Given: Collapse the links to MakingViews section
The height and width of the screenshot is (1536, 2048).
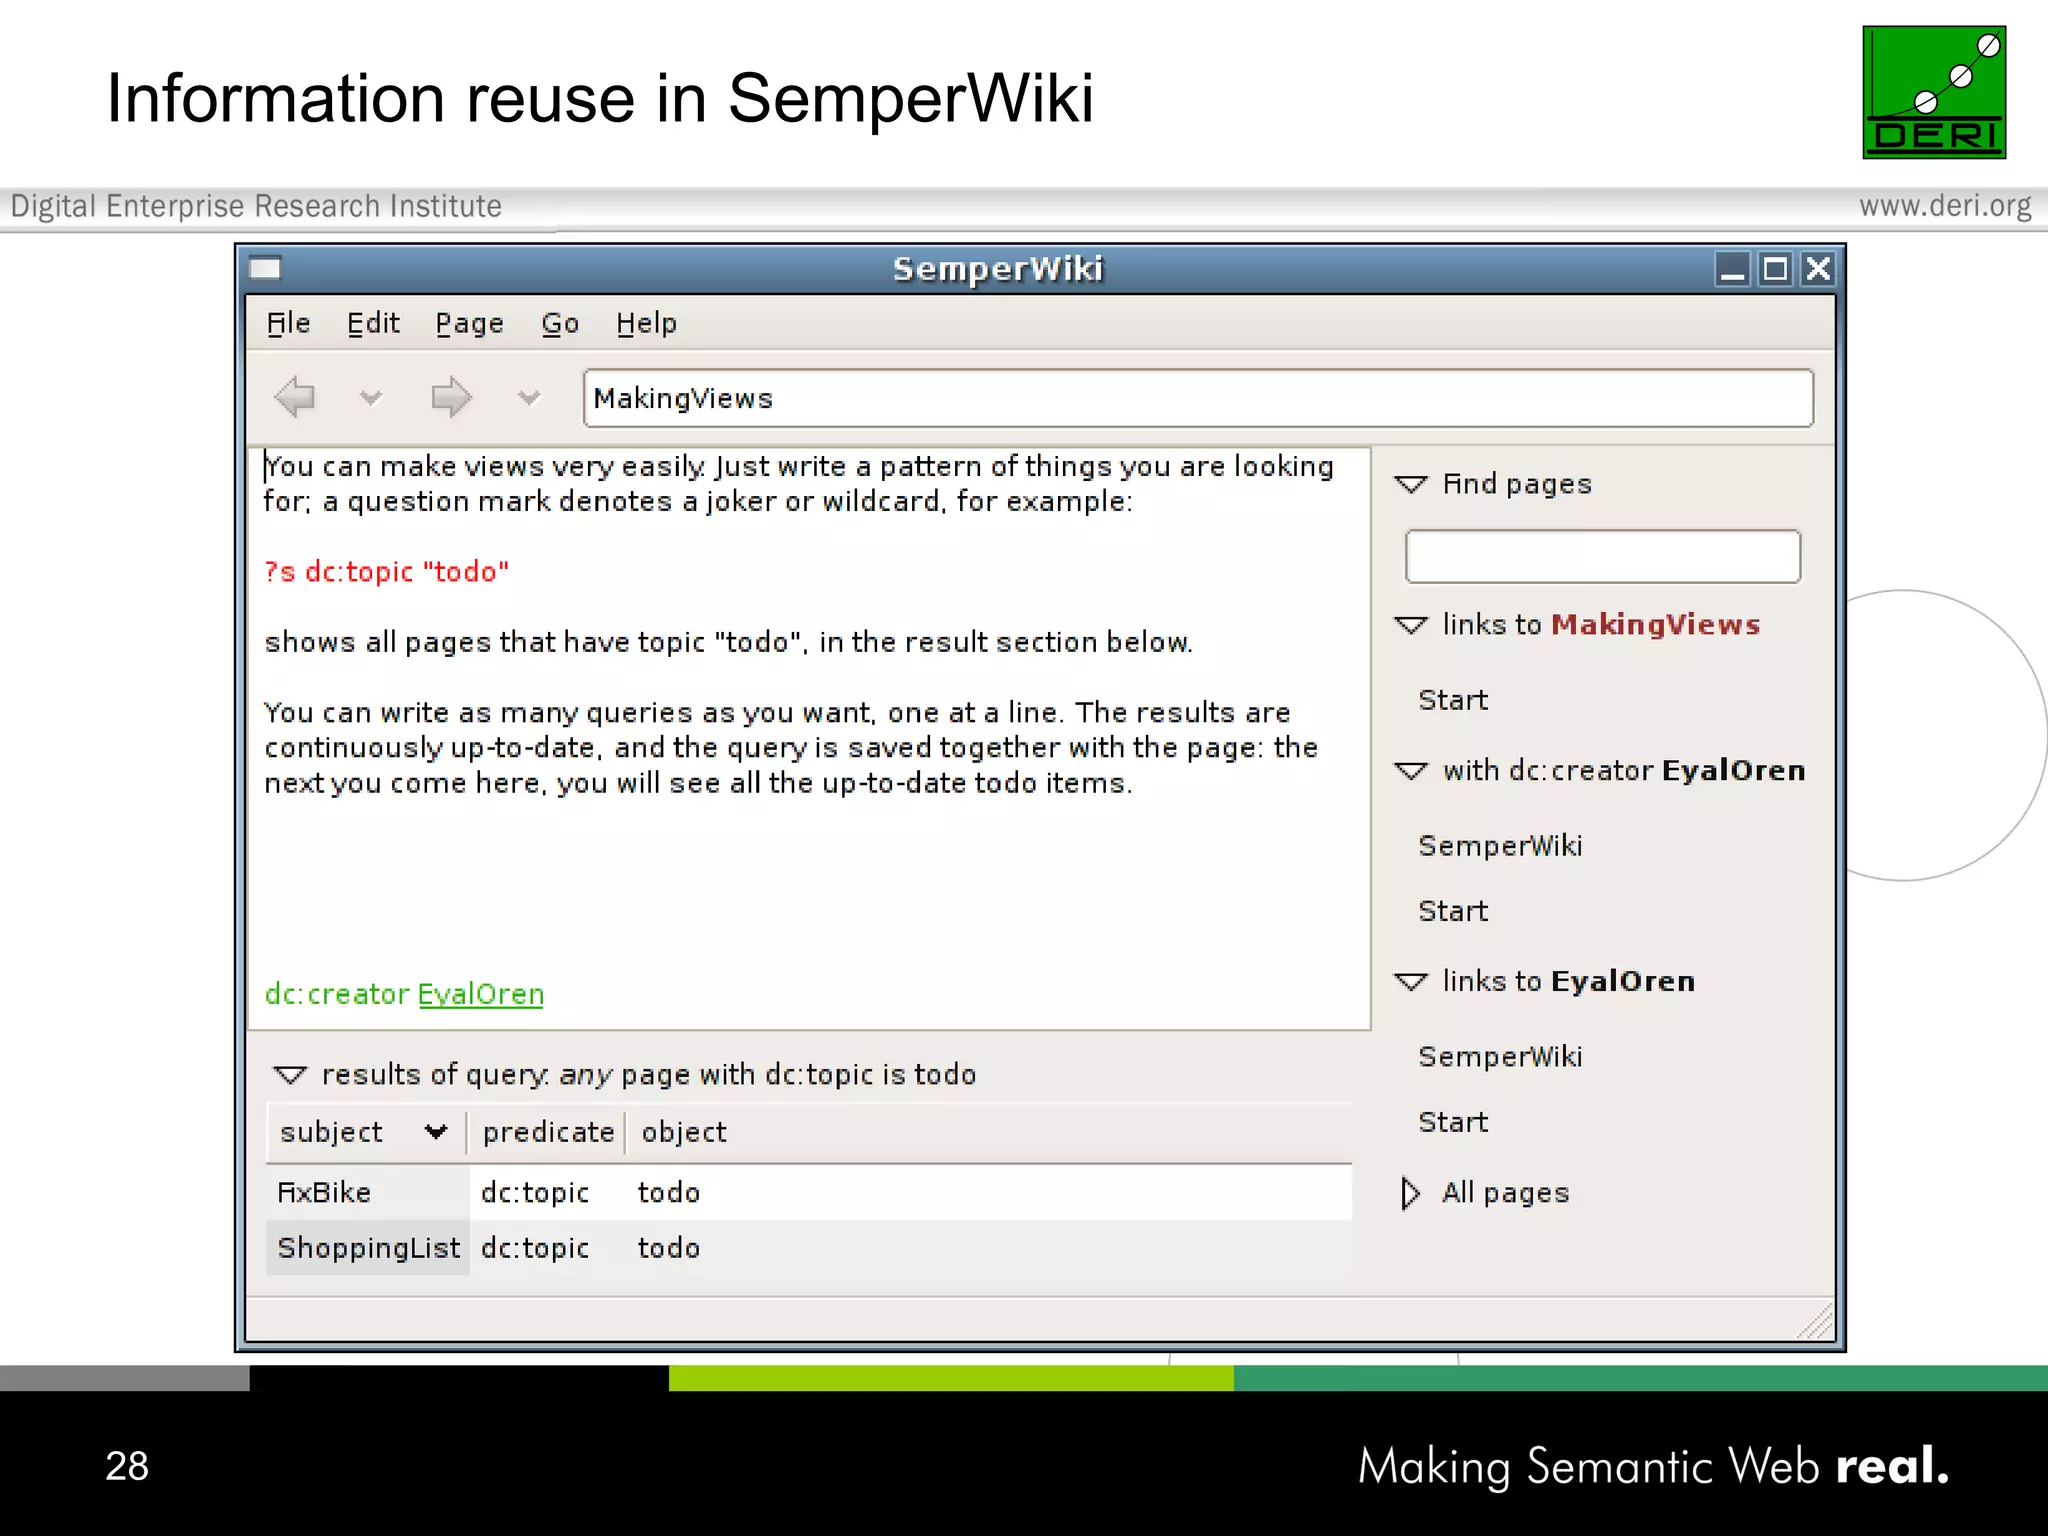Looking at the screenshot, I should click(x=1411, y=625).
